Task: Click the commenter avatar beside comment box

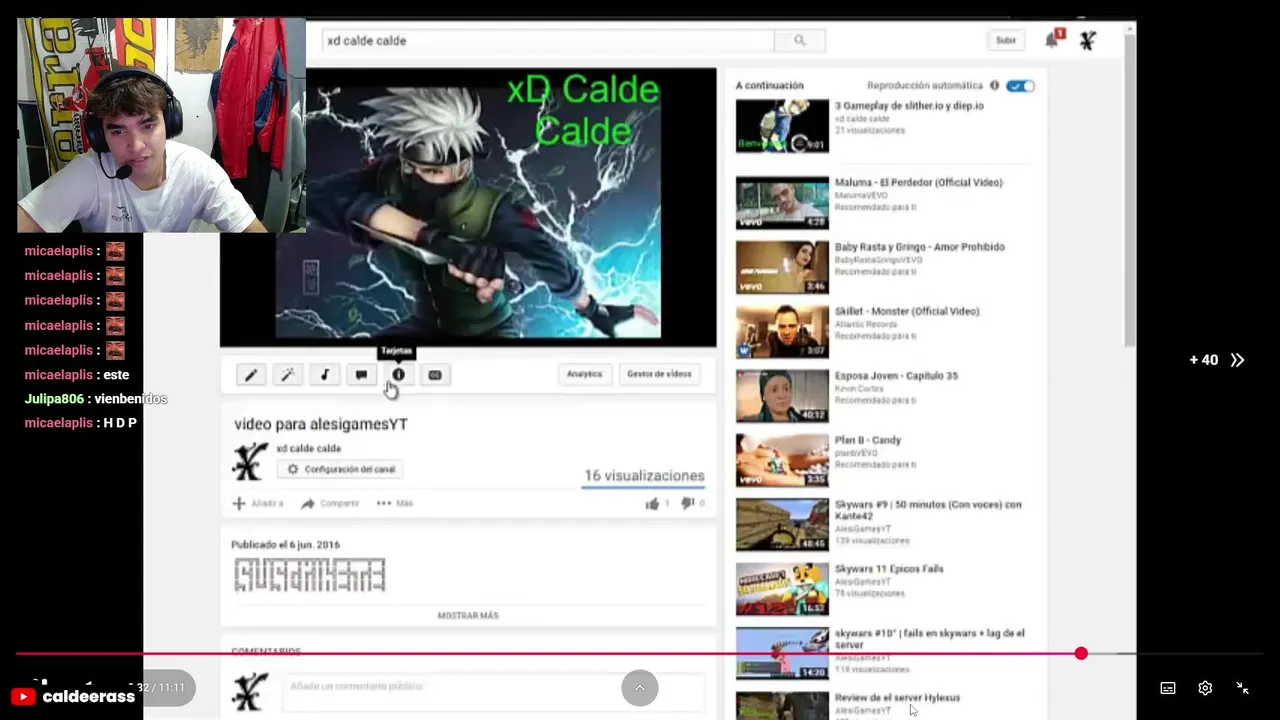Action: pos(249,691)
